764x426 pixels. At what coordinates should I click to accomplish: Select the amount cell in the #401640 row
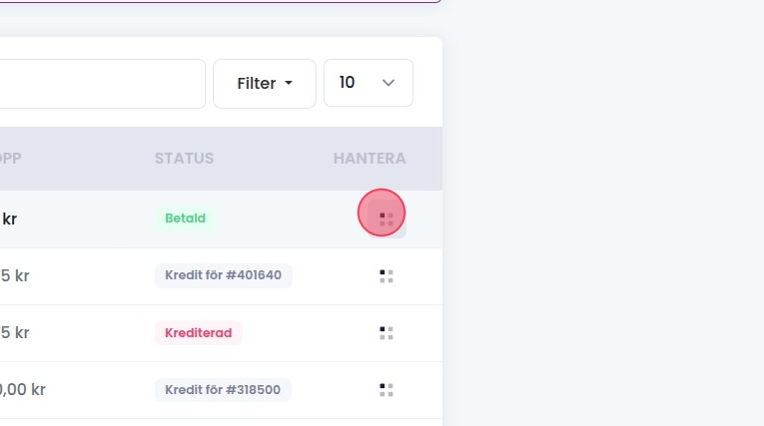(15, 276)
